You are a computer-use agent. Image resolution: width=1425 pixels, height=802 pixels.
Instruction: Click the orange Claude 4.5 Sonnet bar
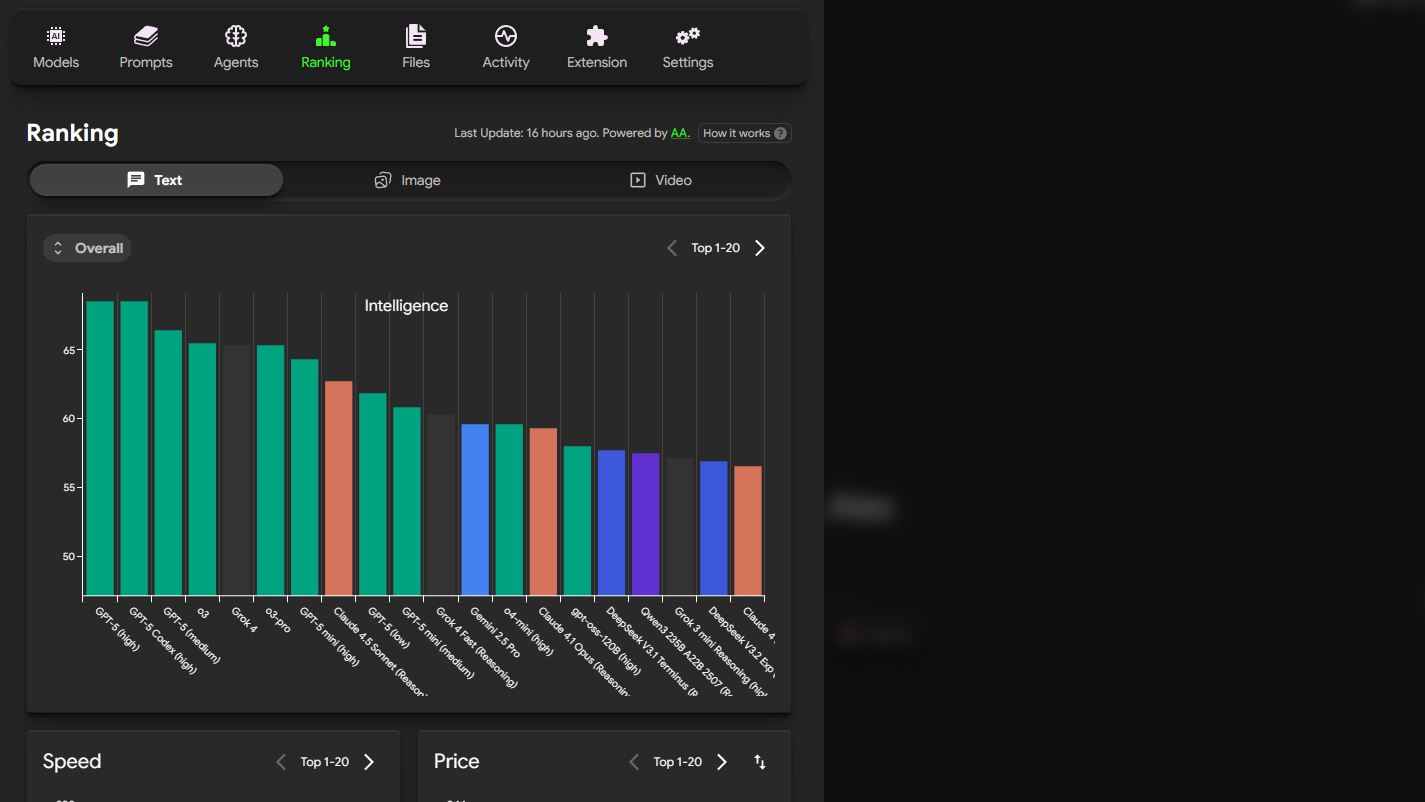tap(339, 488)
